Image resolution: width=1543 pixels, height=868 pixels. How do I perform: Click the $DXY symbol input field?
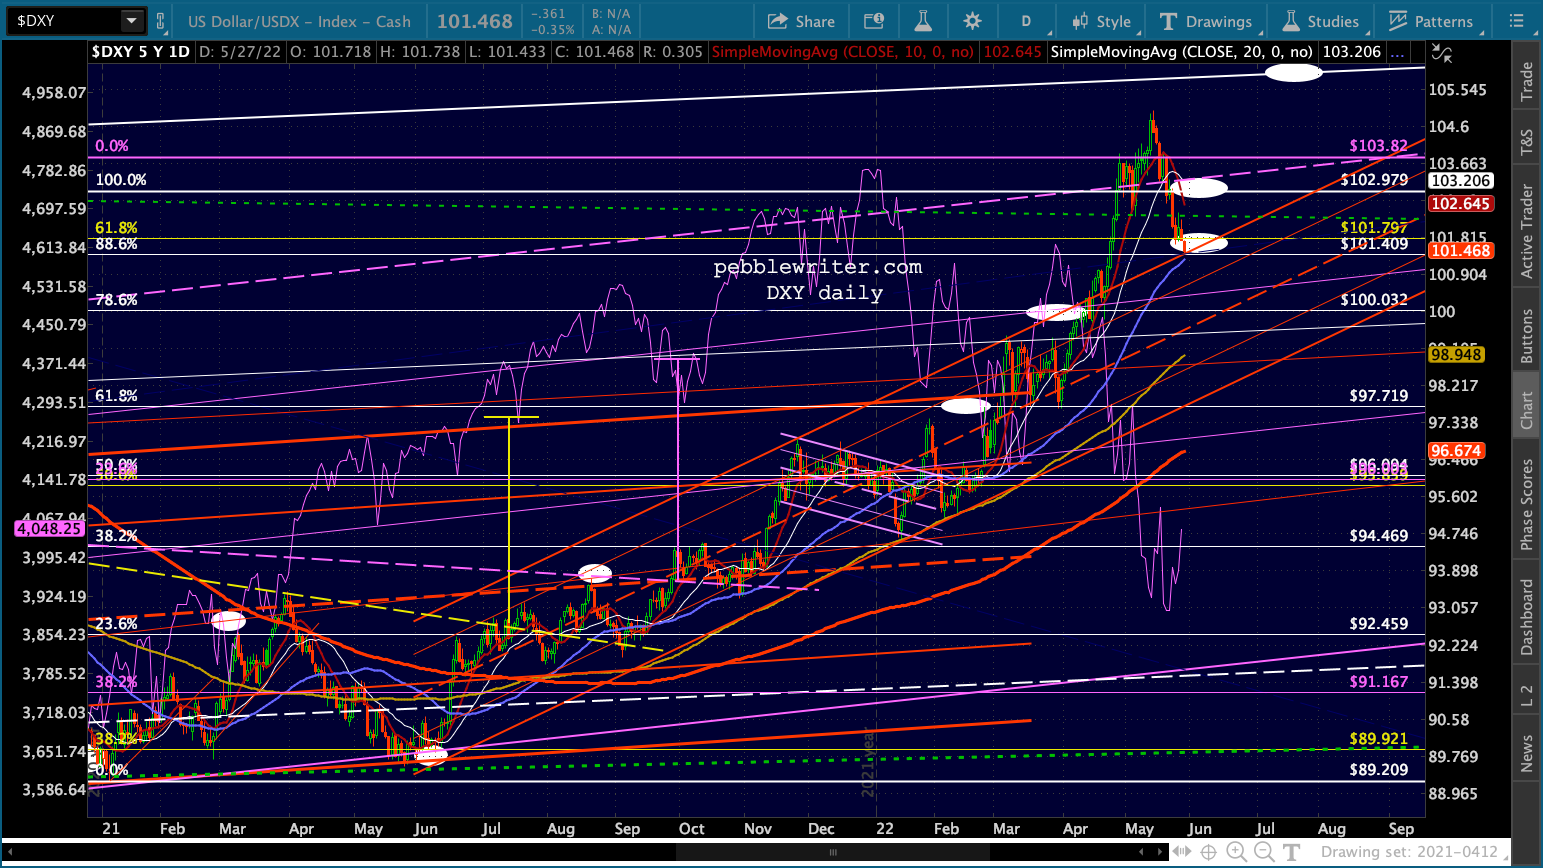click(x=62, y=21)
